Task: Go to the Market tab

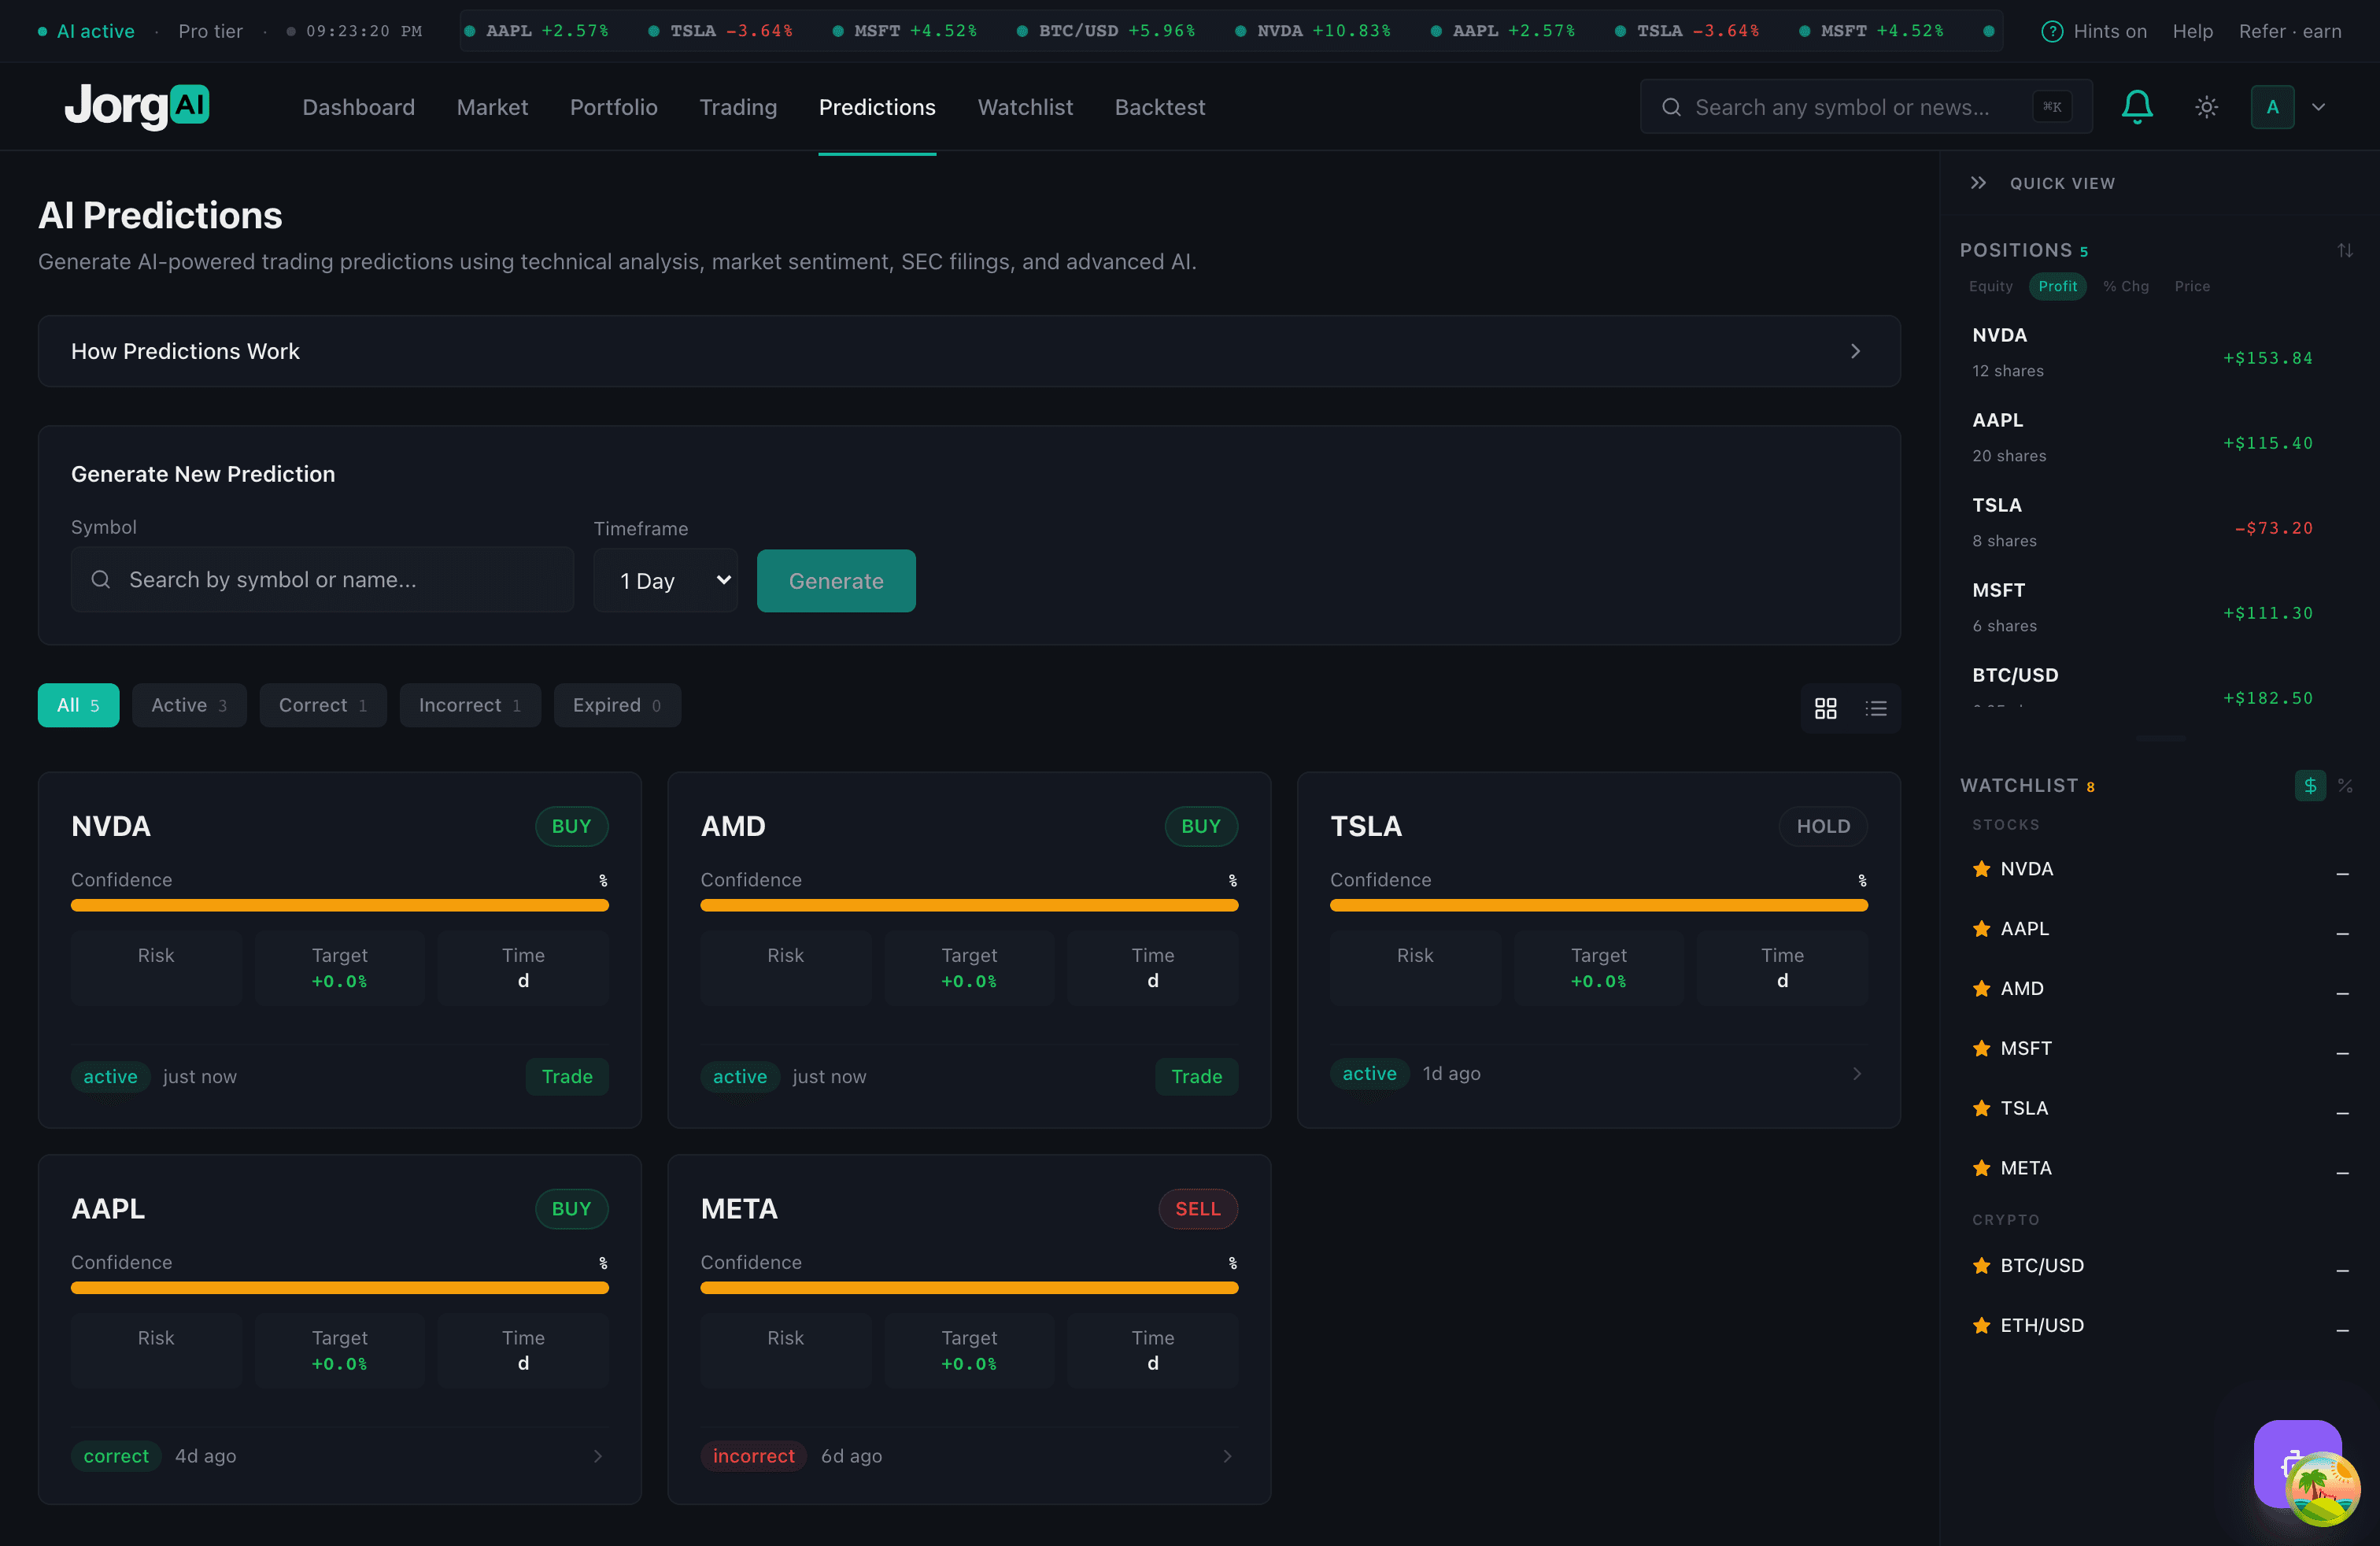Action: (492, 107)
